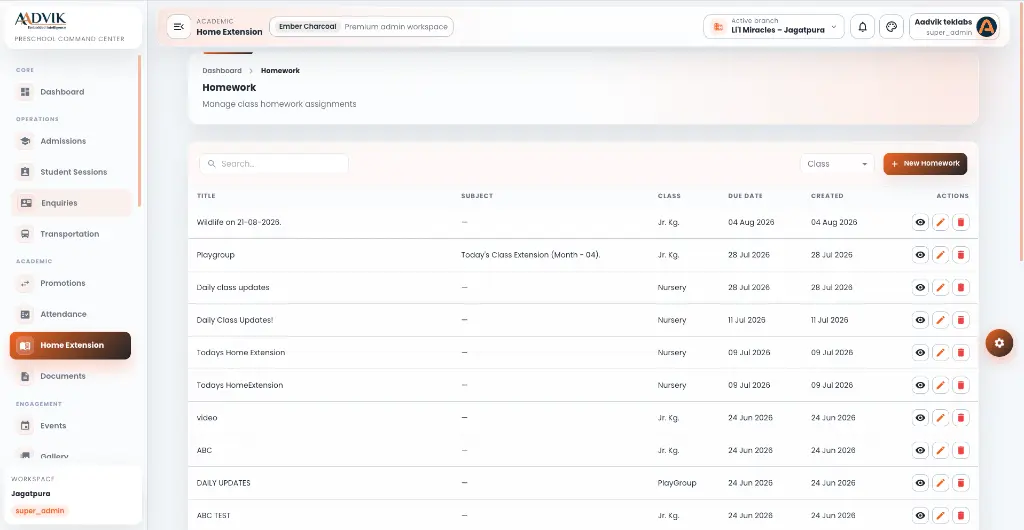Edit the video homework row
The width and height of the screenshot is (1024, 530).
[940, 418]
